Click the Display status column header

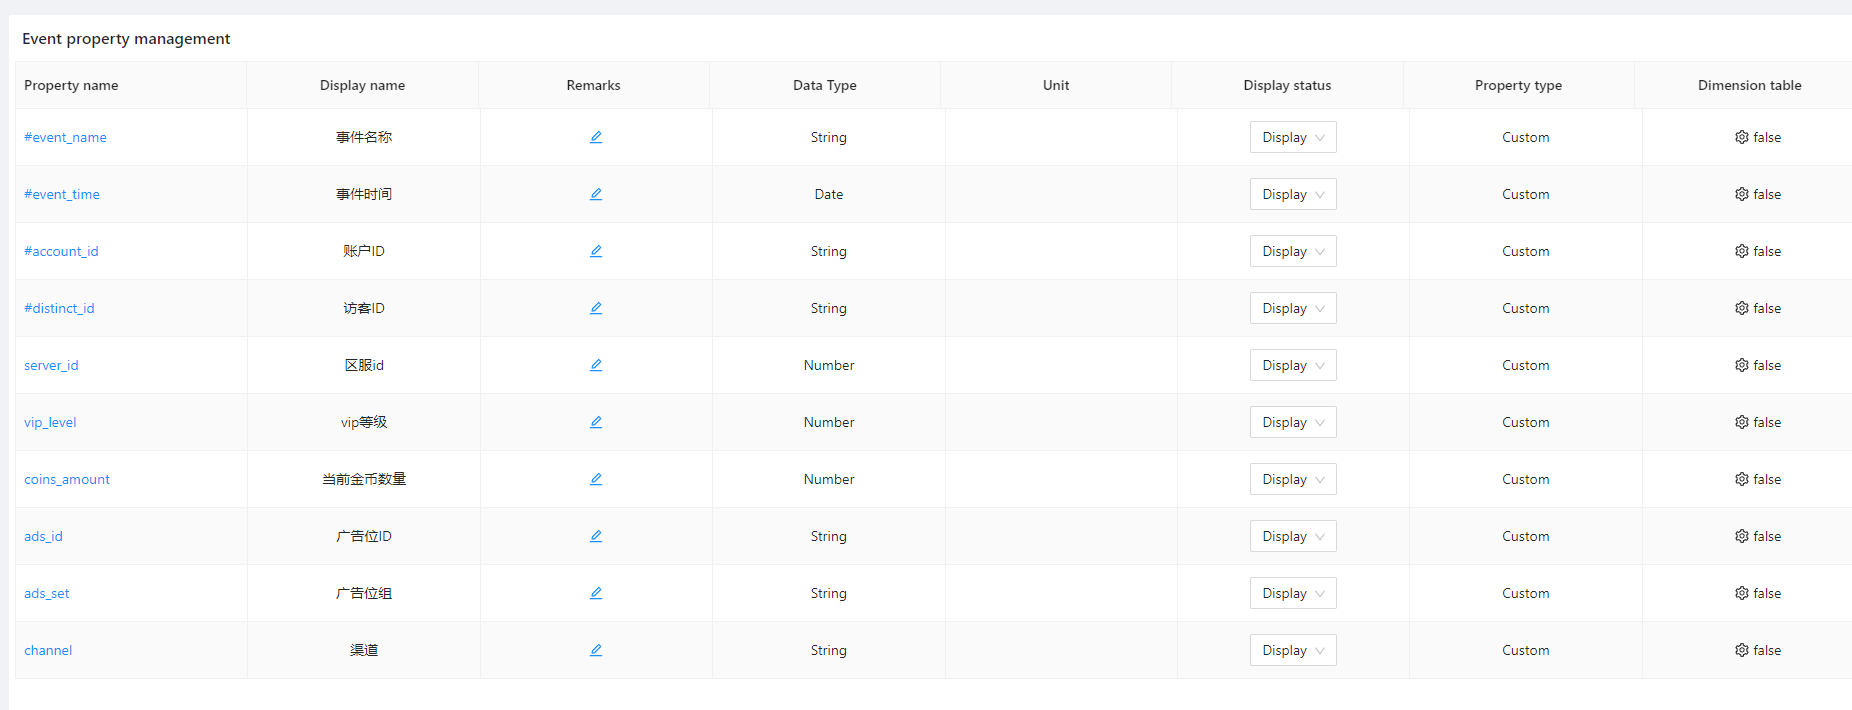point(1286,85)
